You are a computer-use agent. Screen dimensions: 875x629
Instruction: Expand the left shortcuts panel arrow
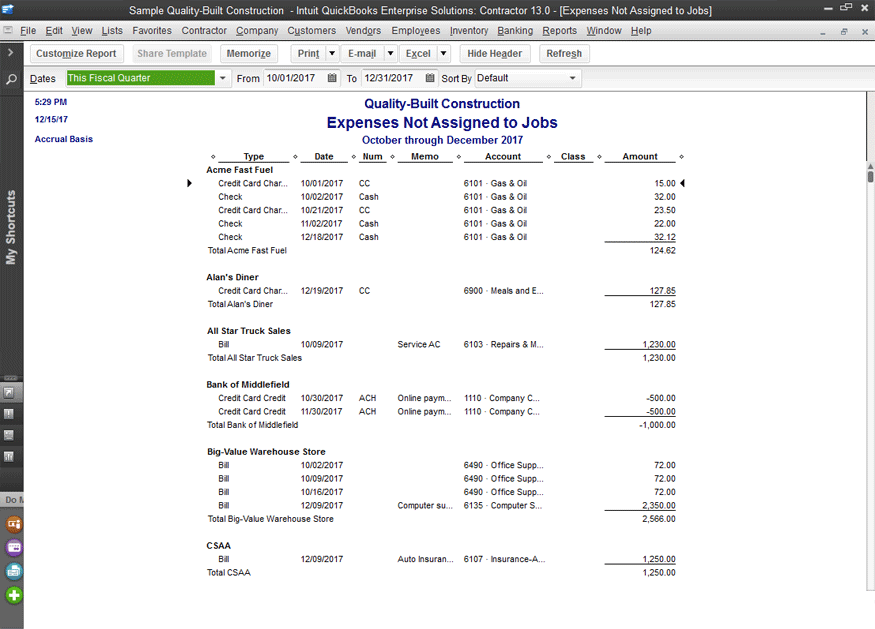click(x=11, y=52)
